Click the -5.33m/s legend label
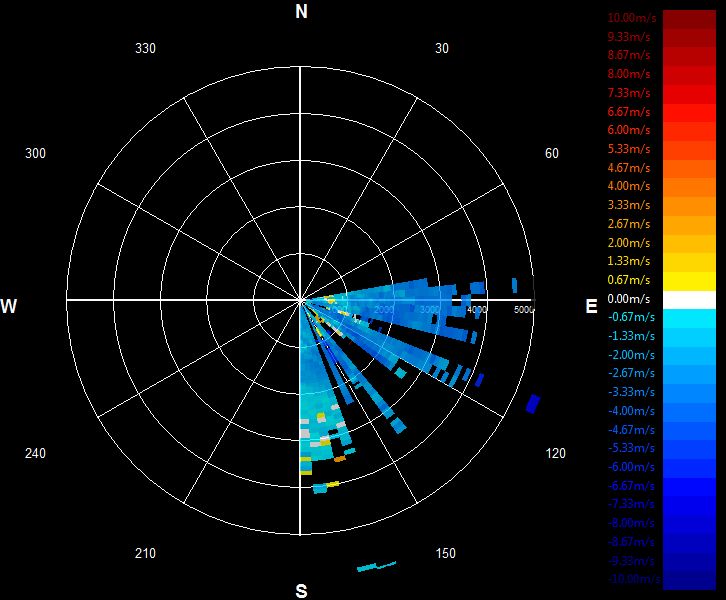 pyautogui.click(x=632, y=448)
